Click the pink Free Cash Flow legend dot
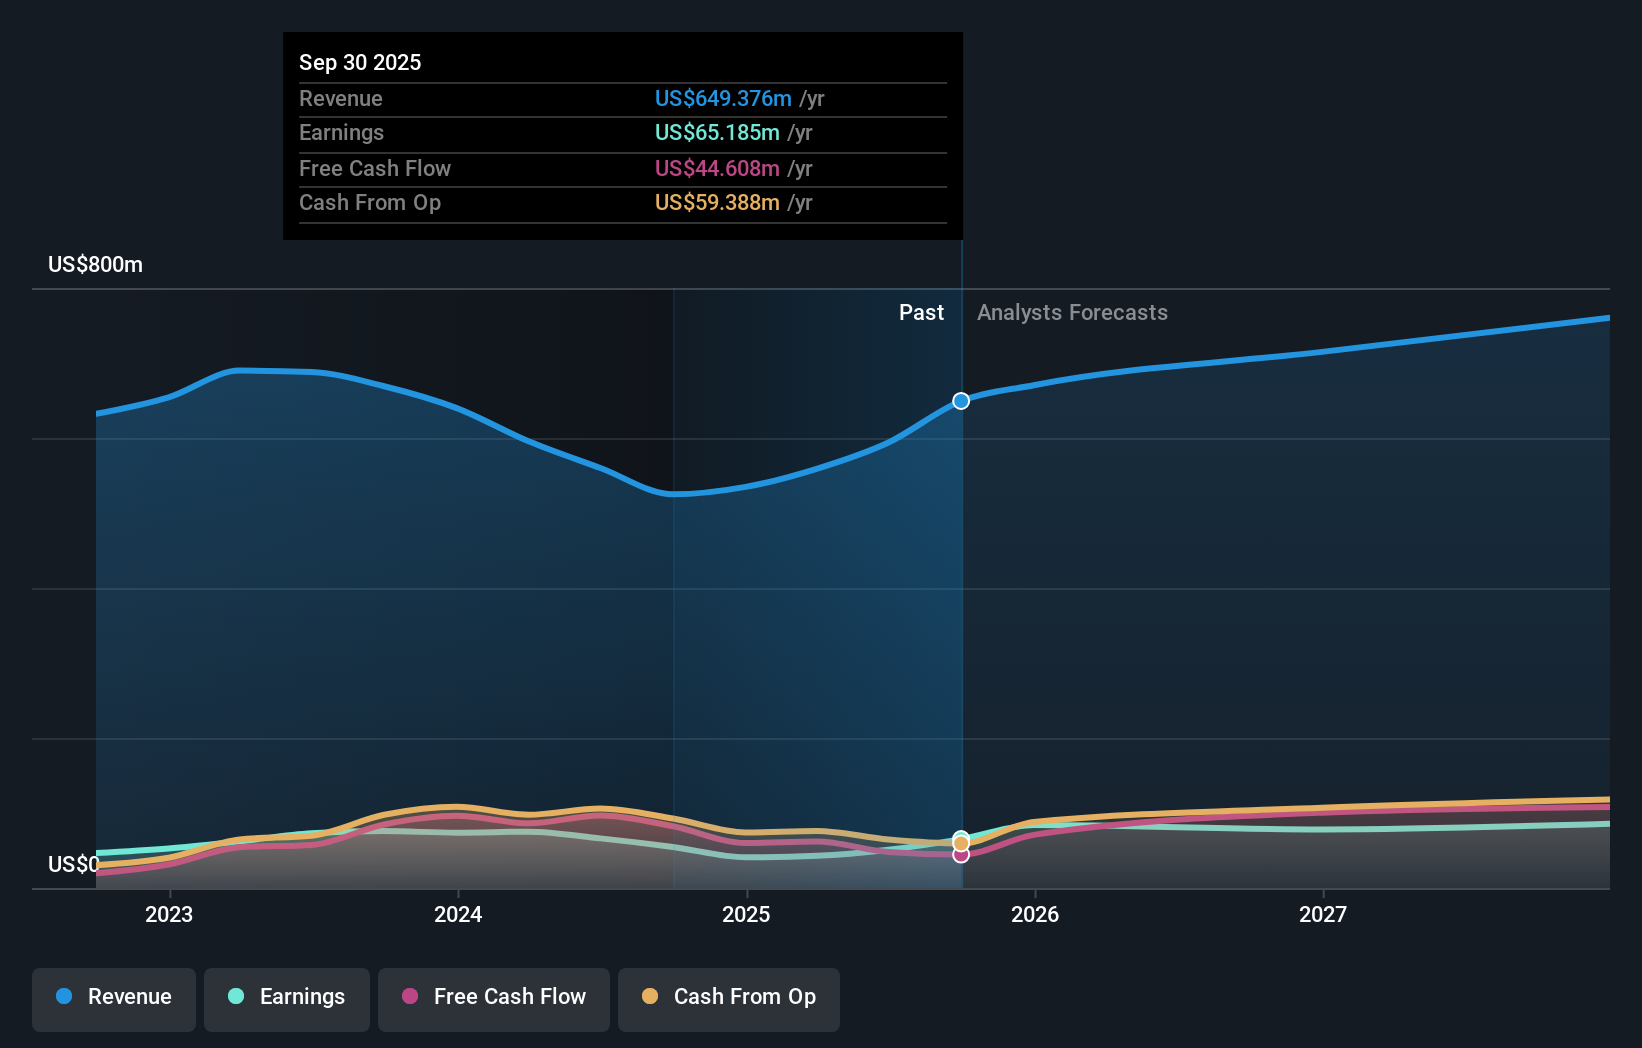 pyautogui.click(x=410, y=998)
